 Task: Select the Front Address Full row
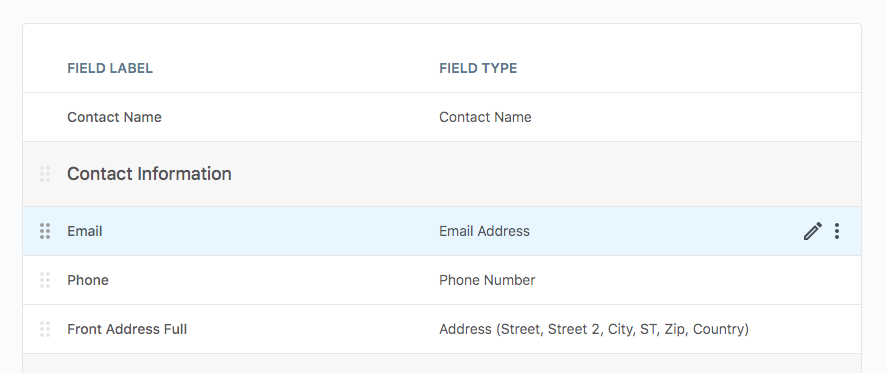coord(442,329)
